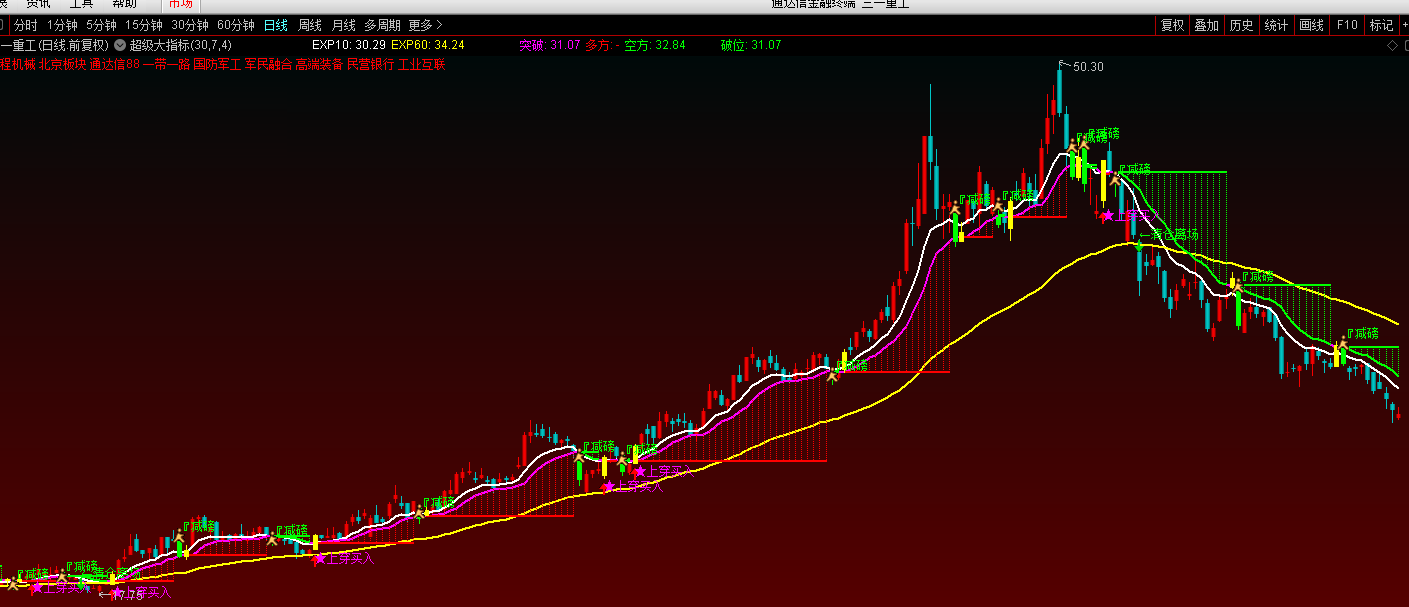Select the 30分钟 period tab
1409x607 pixels.
[x=190, y=25]
